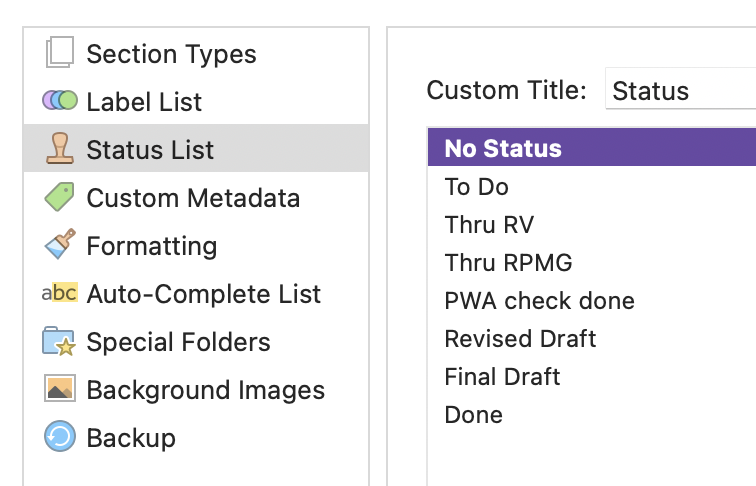Click into the Custom Title field

point(680,90)
